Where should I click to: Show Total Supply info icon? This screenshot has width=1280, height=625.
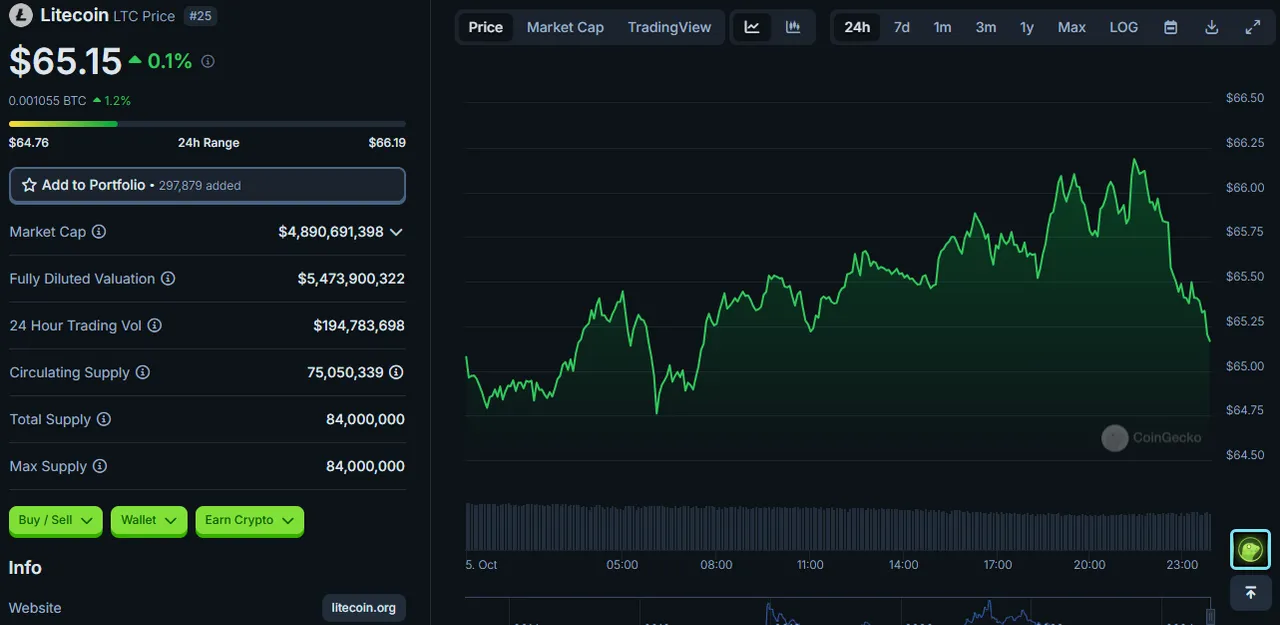pyautogui.click(x=104, y=420)
